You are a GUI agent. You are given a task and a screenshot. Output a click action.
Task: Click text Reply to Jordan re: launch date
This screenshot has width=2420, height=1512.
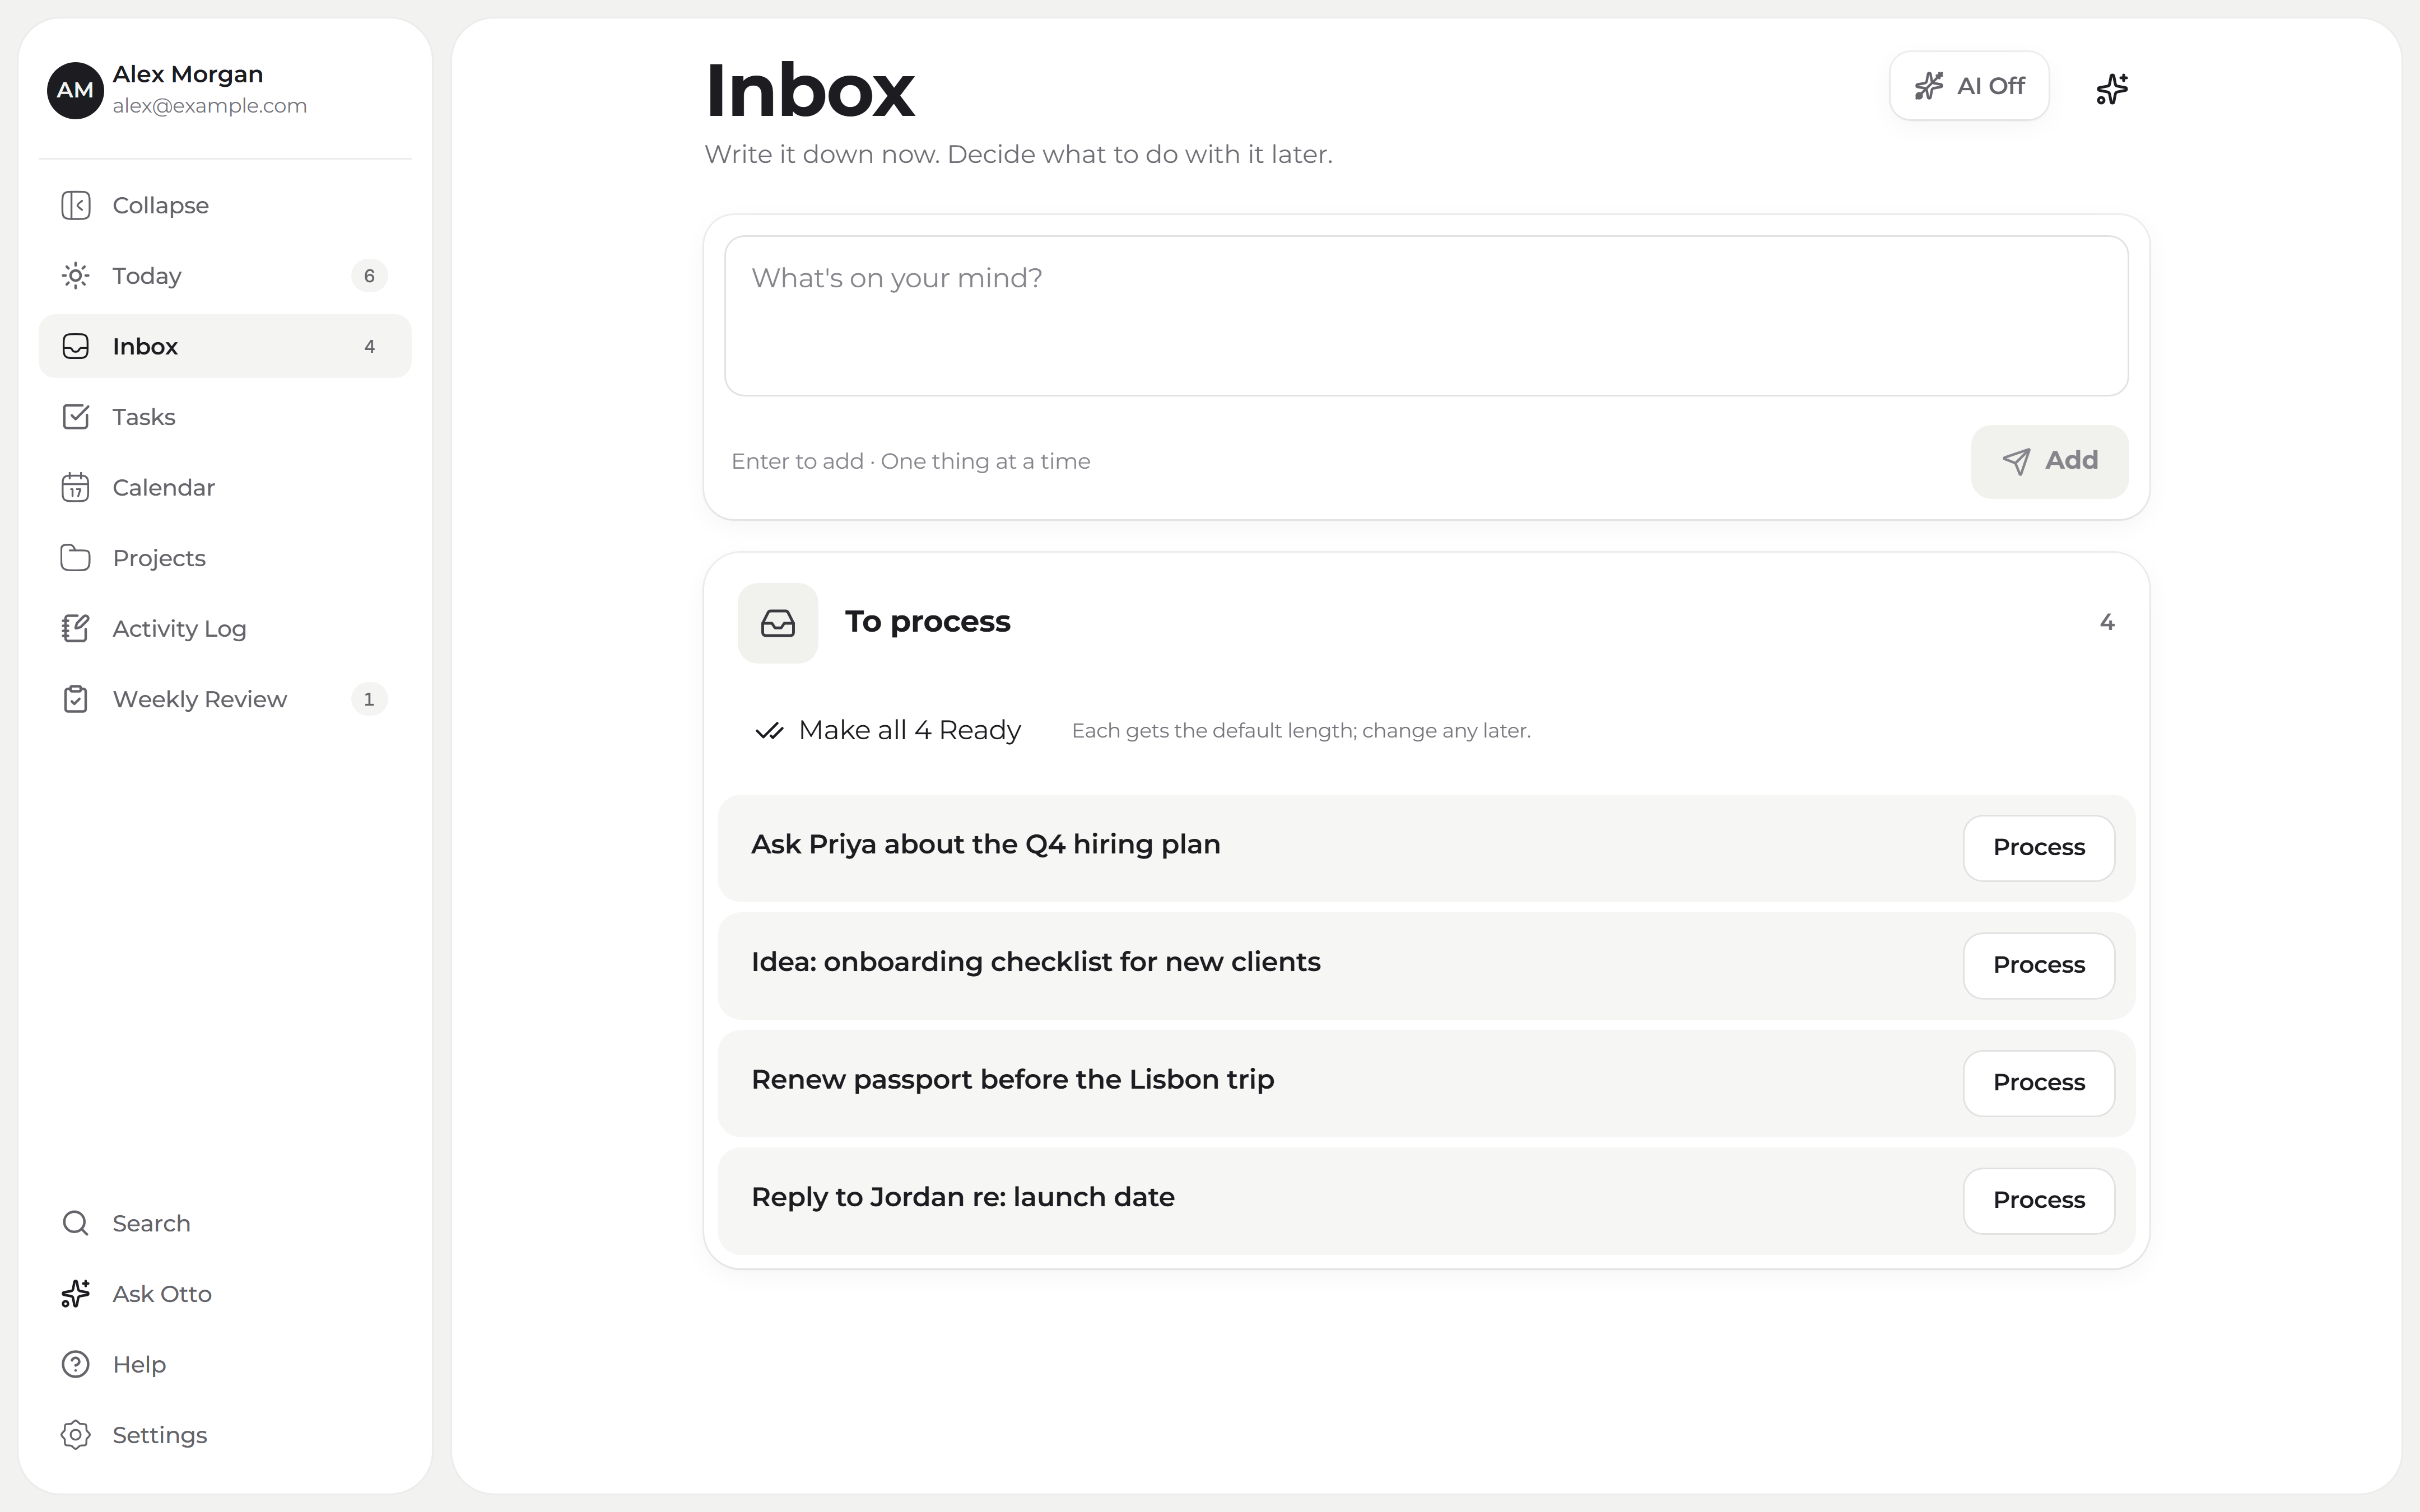tap(962, 1197)
